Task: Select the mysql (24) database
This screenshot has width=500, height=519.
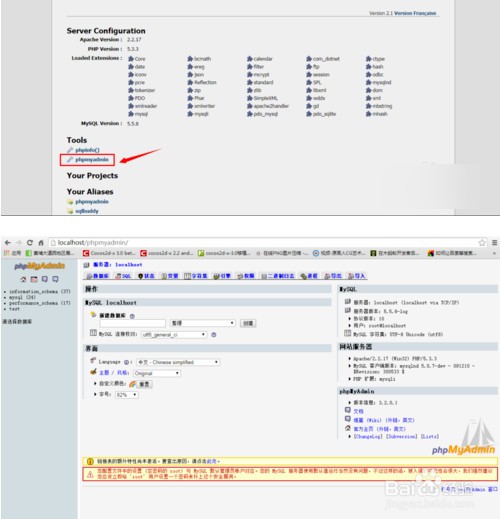Action: (22, 297)
